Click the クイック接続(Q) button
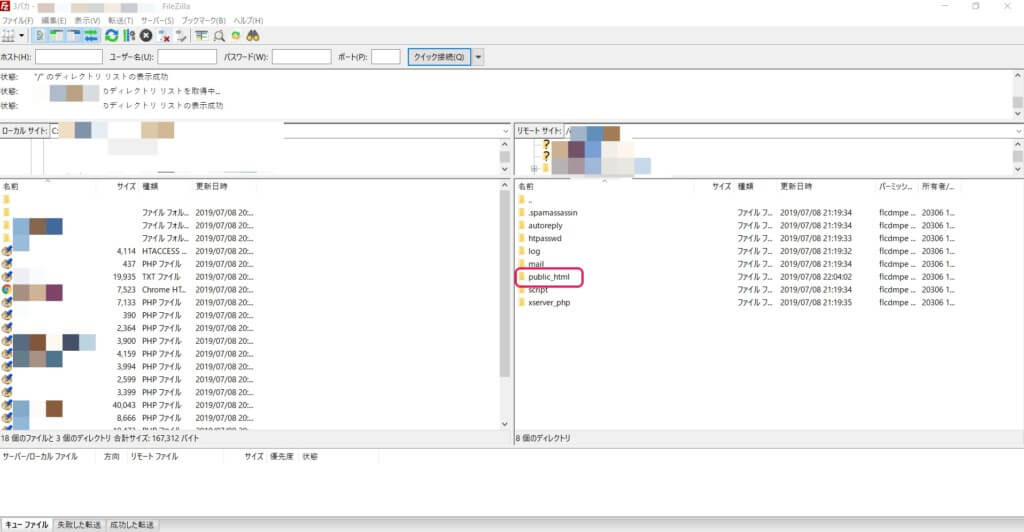Image resolution: width=1024 pixels, height=532 pixels. [x=439, y=57]
